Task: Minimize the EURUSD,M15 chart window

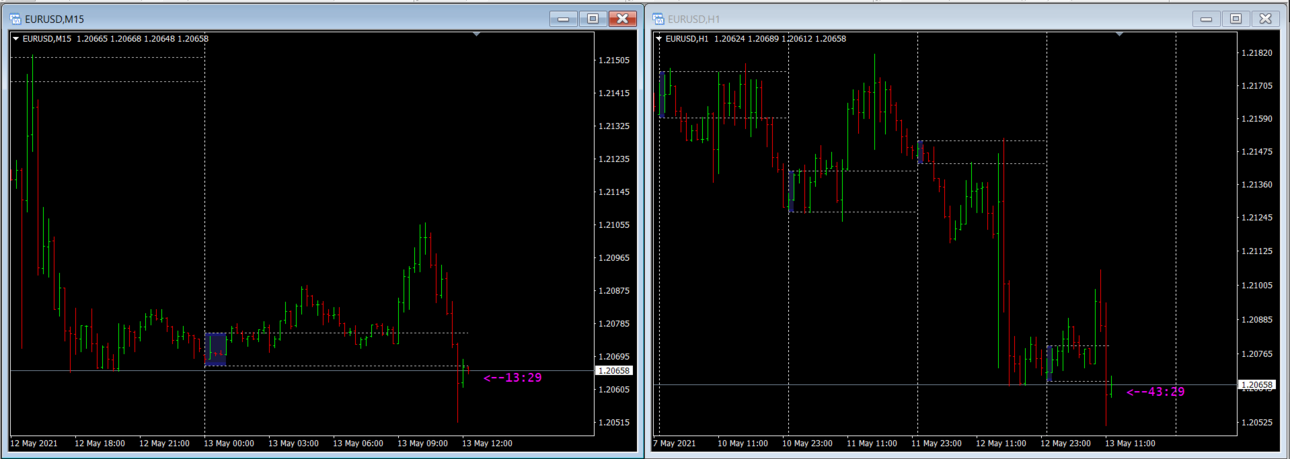Action: [x=564, y=18]
